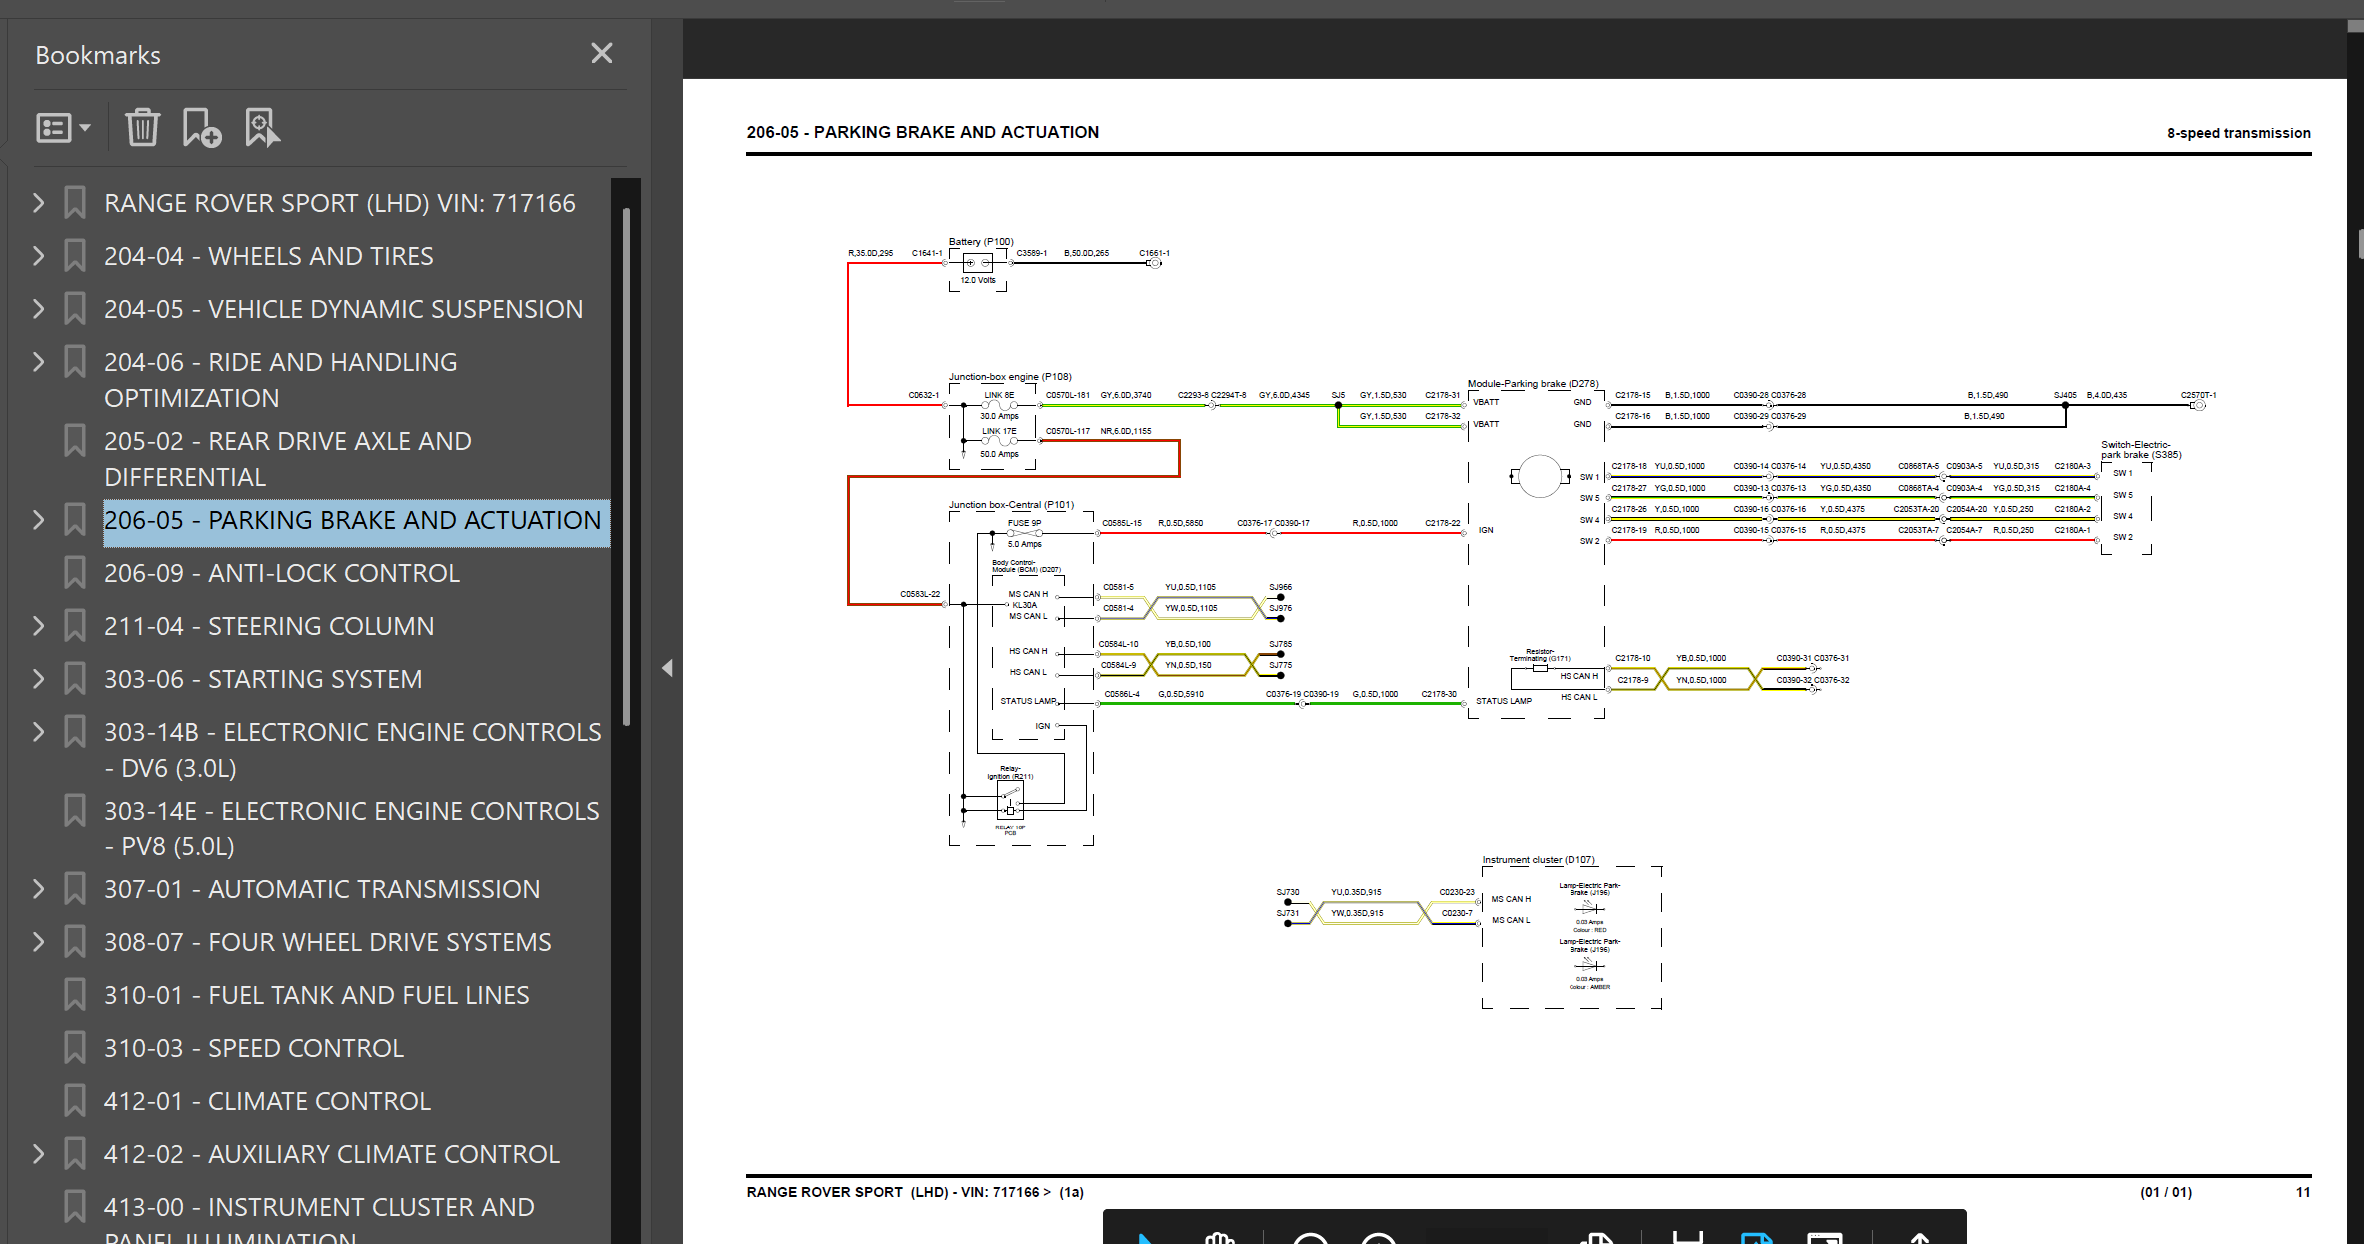Open 211-04 - STEERING COLUMN bookmark
The height and width of the screenshot is (1244, 2364).
click(x=269, y=626)
